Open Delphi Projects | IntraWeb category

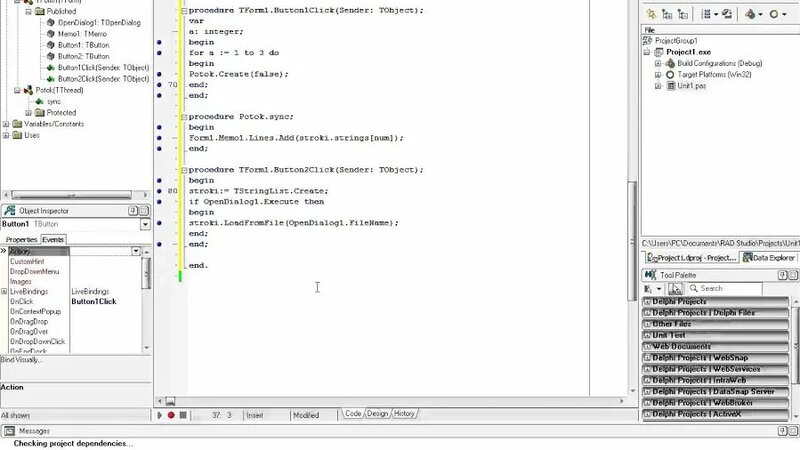coord(715,380)
